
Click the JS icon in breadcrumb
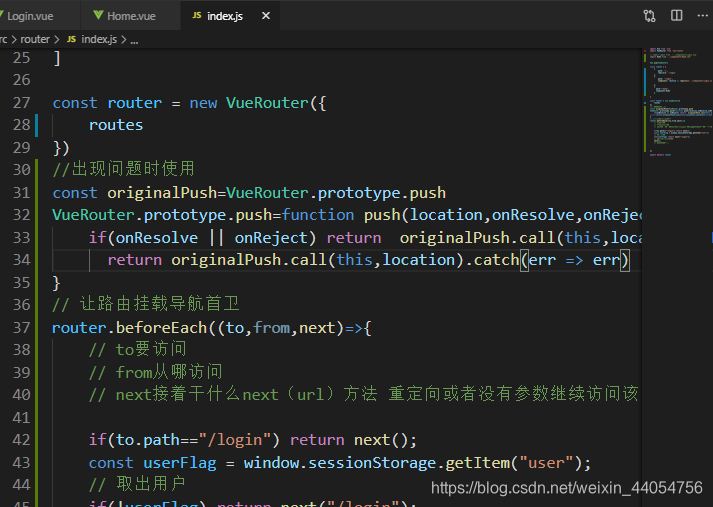[x=71, y=40]
